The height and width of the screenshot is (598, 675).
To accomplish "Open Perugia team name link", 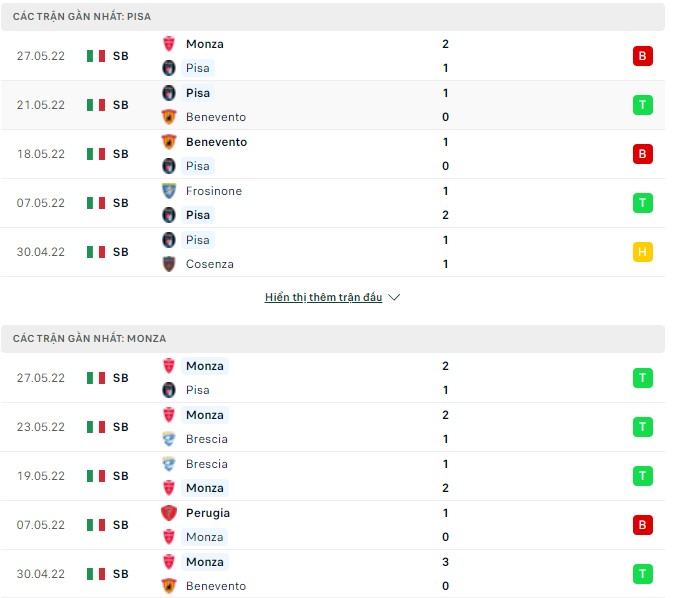I will click(x=207, y=513).
